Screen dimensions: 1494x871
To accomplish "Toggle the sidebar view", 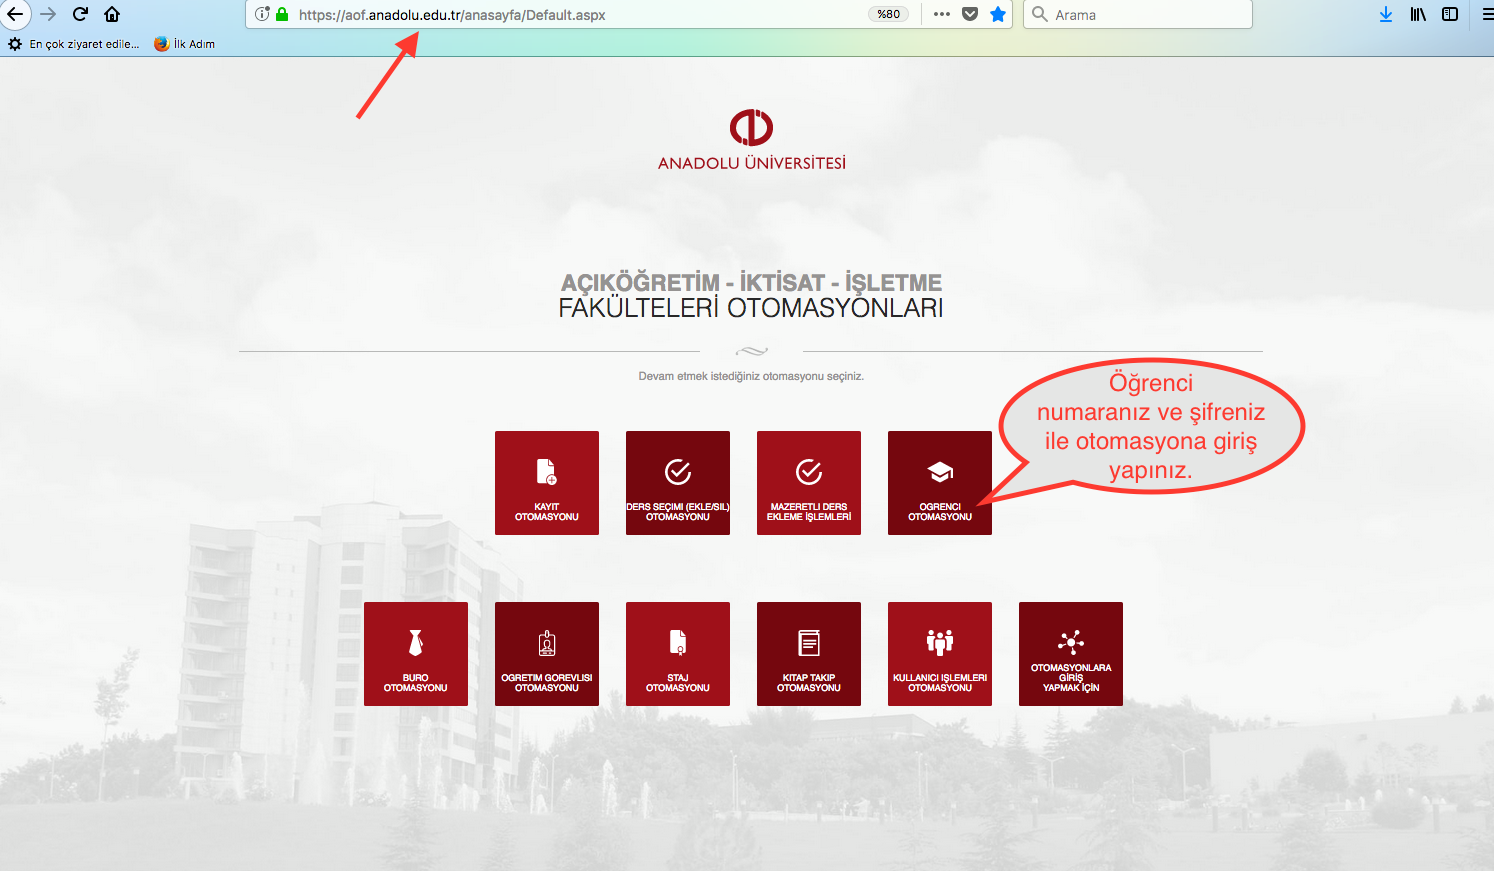I will click(1450, 14).
